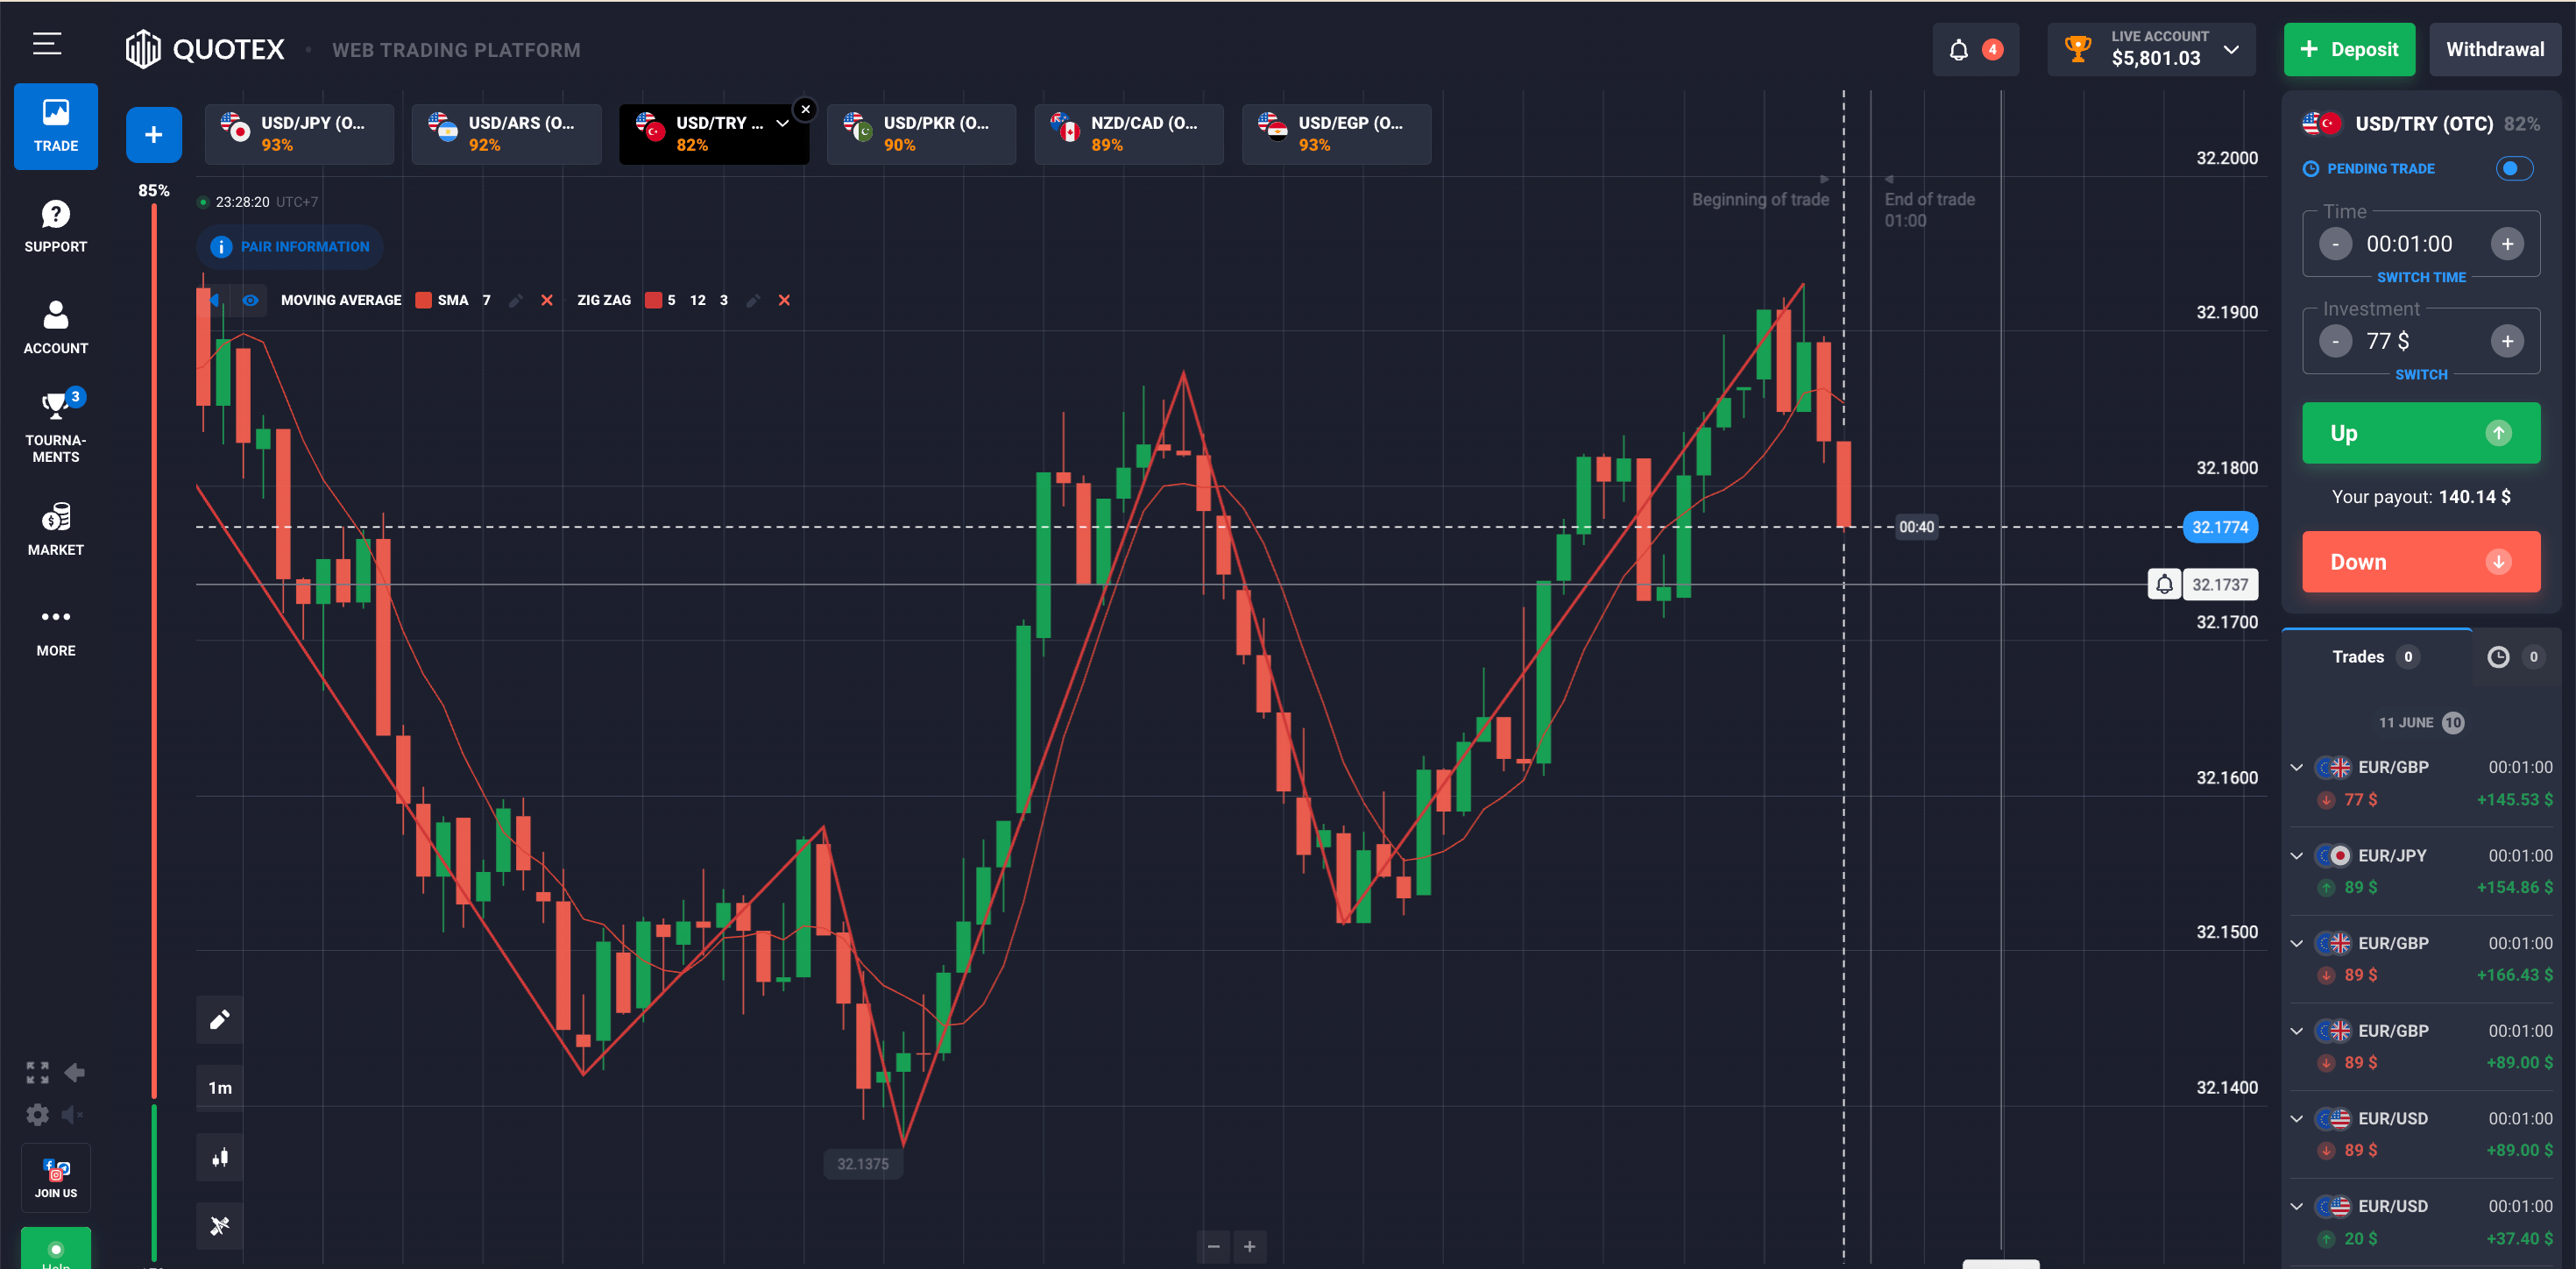Image resolution: width=2576 pixels, height=1269 pixels.
Task: Open the live account dropdown chevron
Action: tap(2231, 49)
